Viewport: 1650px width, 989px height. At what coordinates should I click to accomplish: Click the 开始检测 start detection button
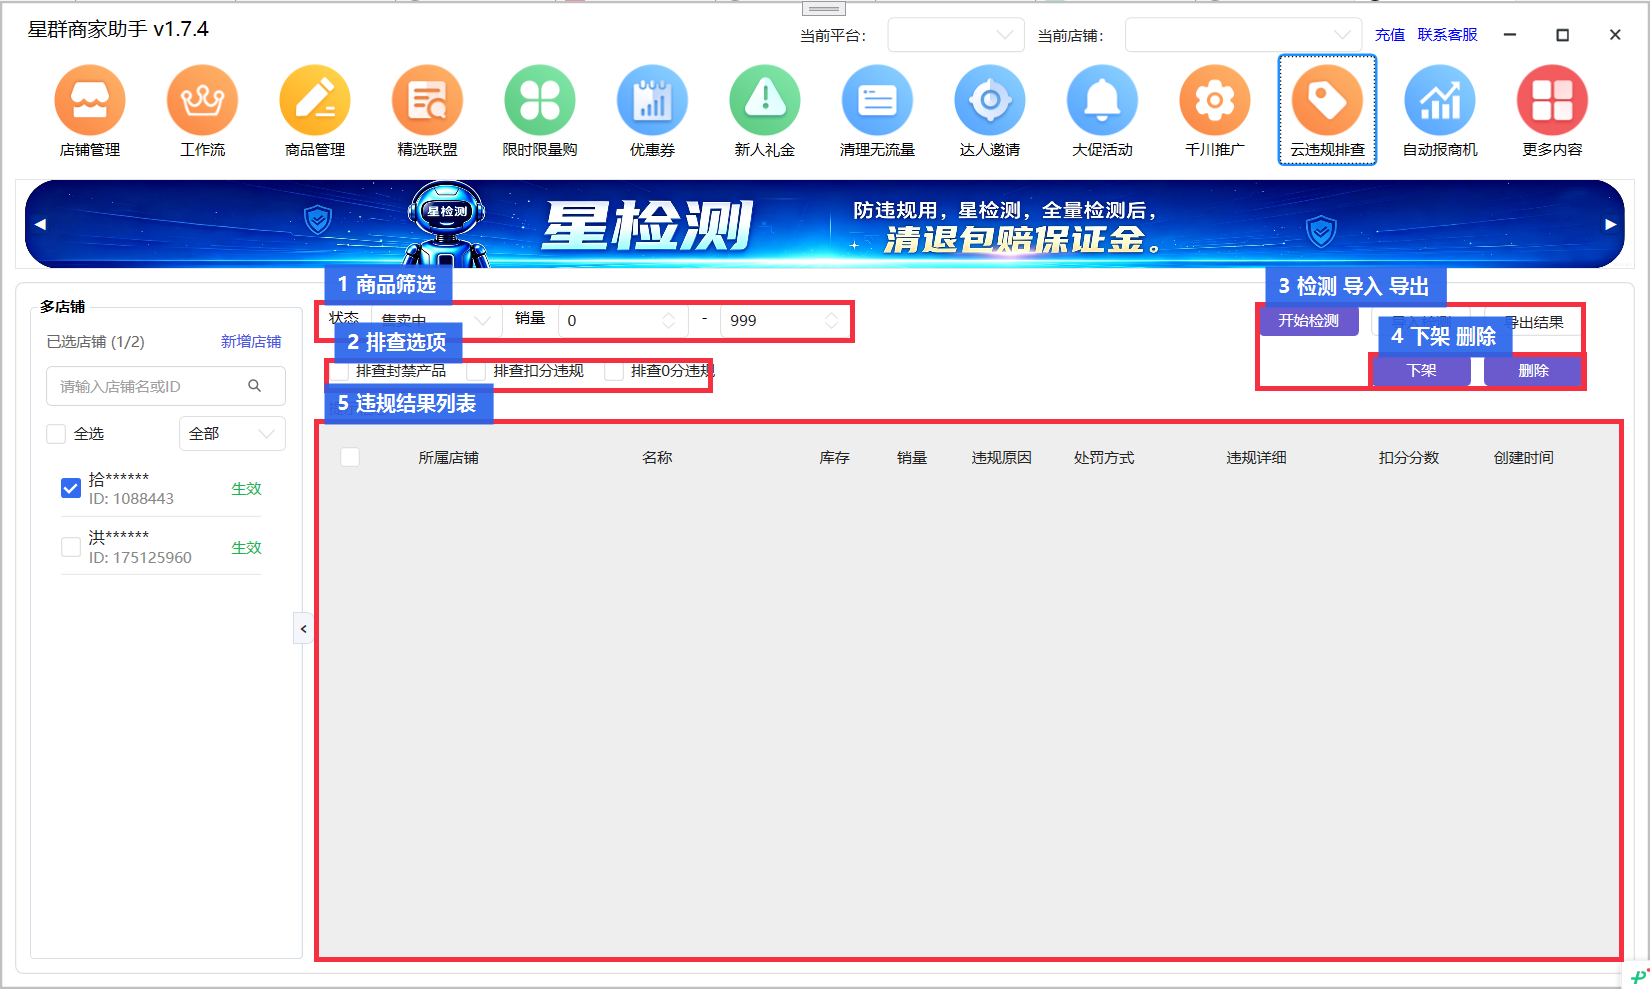[x=1308, y=321]
